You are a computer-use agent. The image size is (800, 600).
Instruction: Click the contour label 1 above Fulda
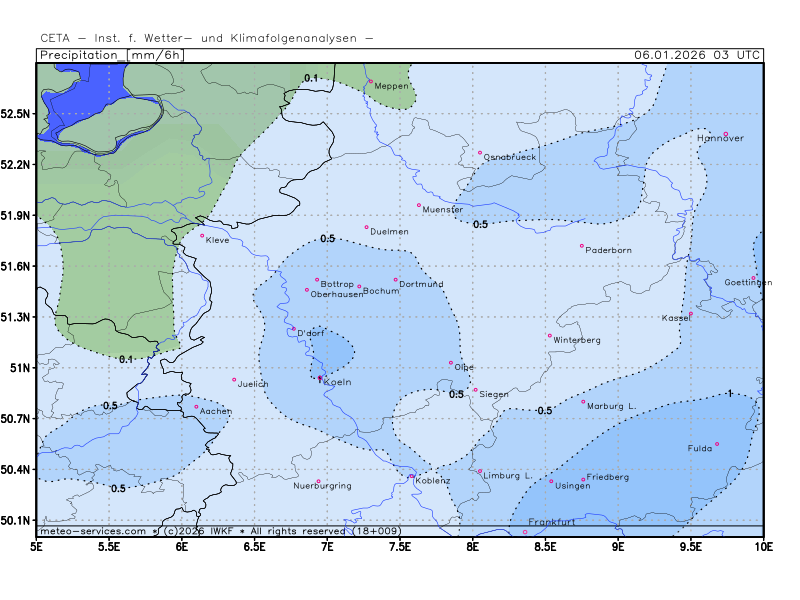pos(730,394)
